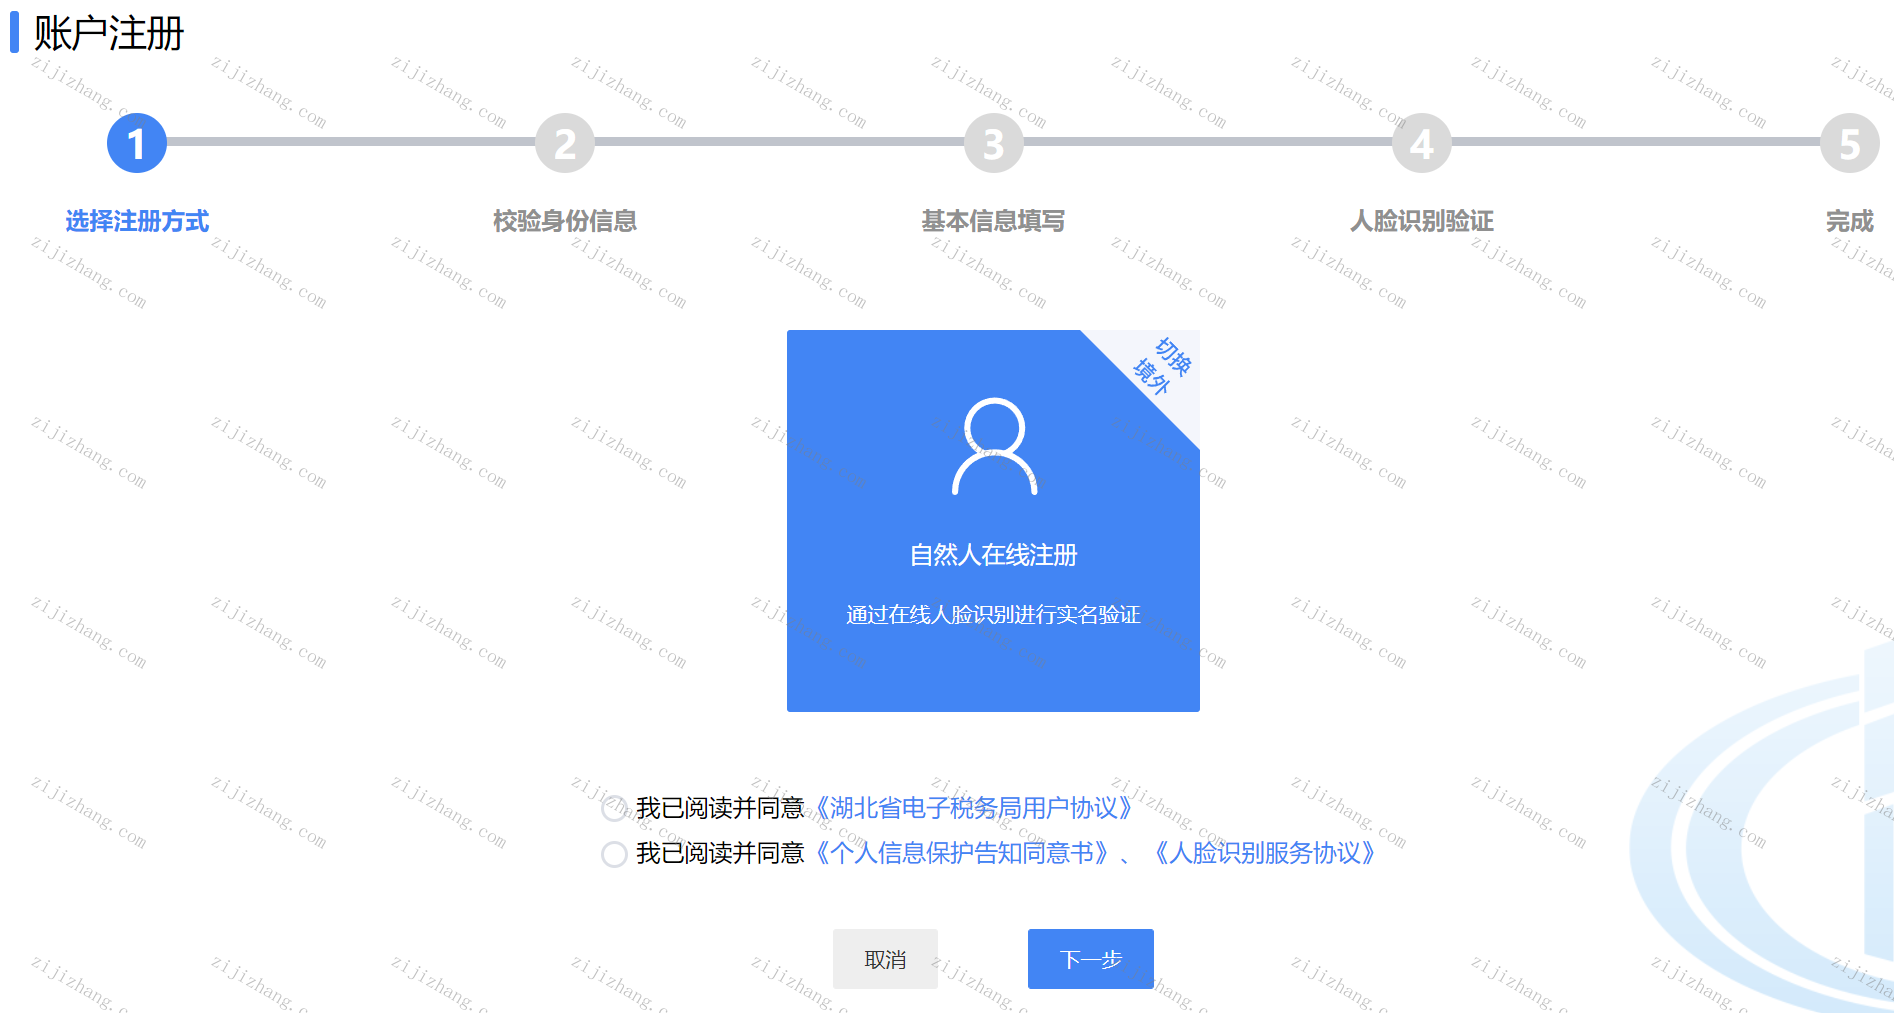The width and height of the screenshot is (1894, 1013).
Task: Click step 2 circle icon
Action: (x=565, y=143)
